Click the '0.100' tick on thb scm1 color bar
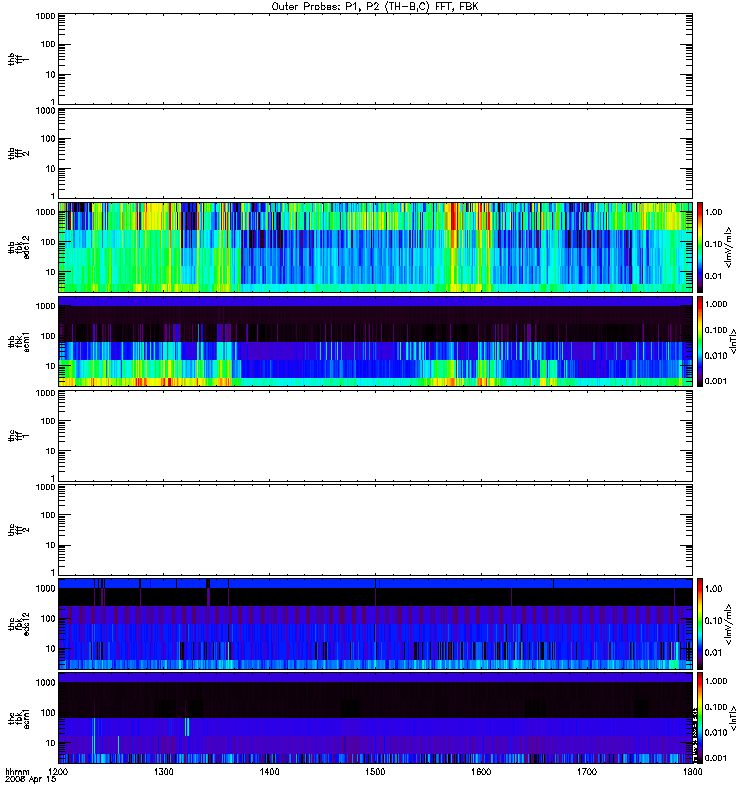750x800 pixels. tap(716, 330)
